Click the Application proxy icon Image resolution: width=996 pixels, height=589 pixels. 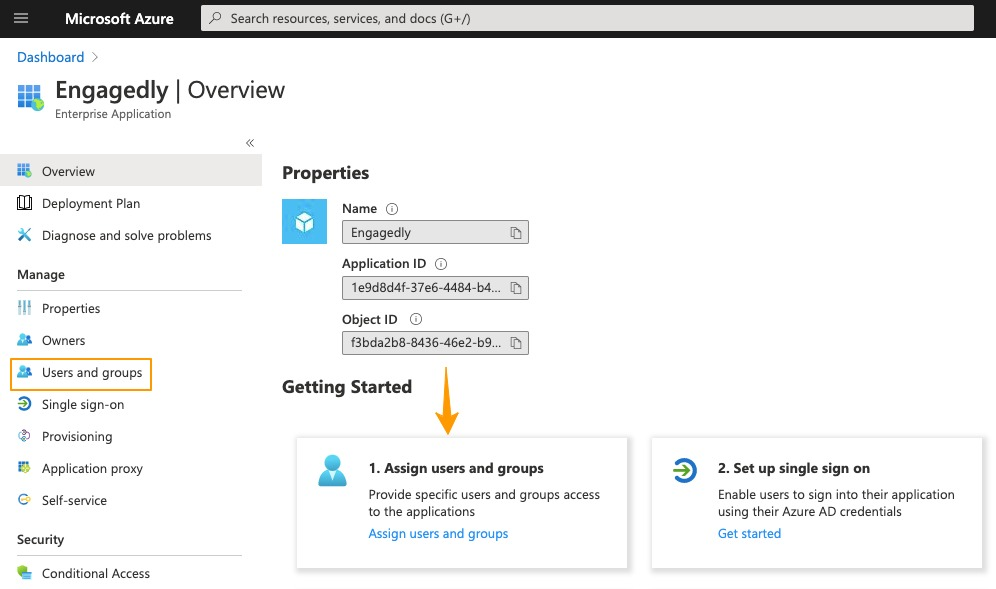click(24, 468)
